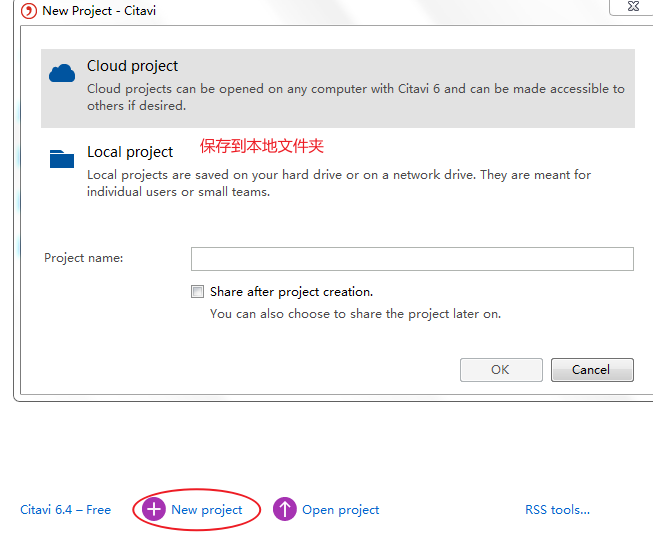Click the 'Project name:' label
This screenshot has height=533, width=653.
84,258
